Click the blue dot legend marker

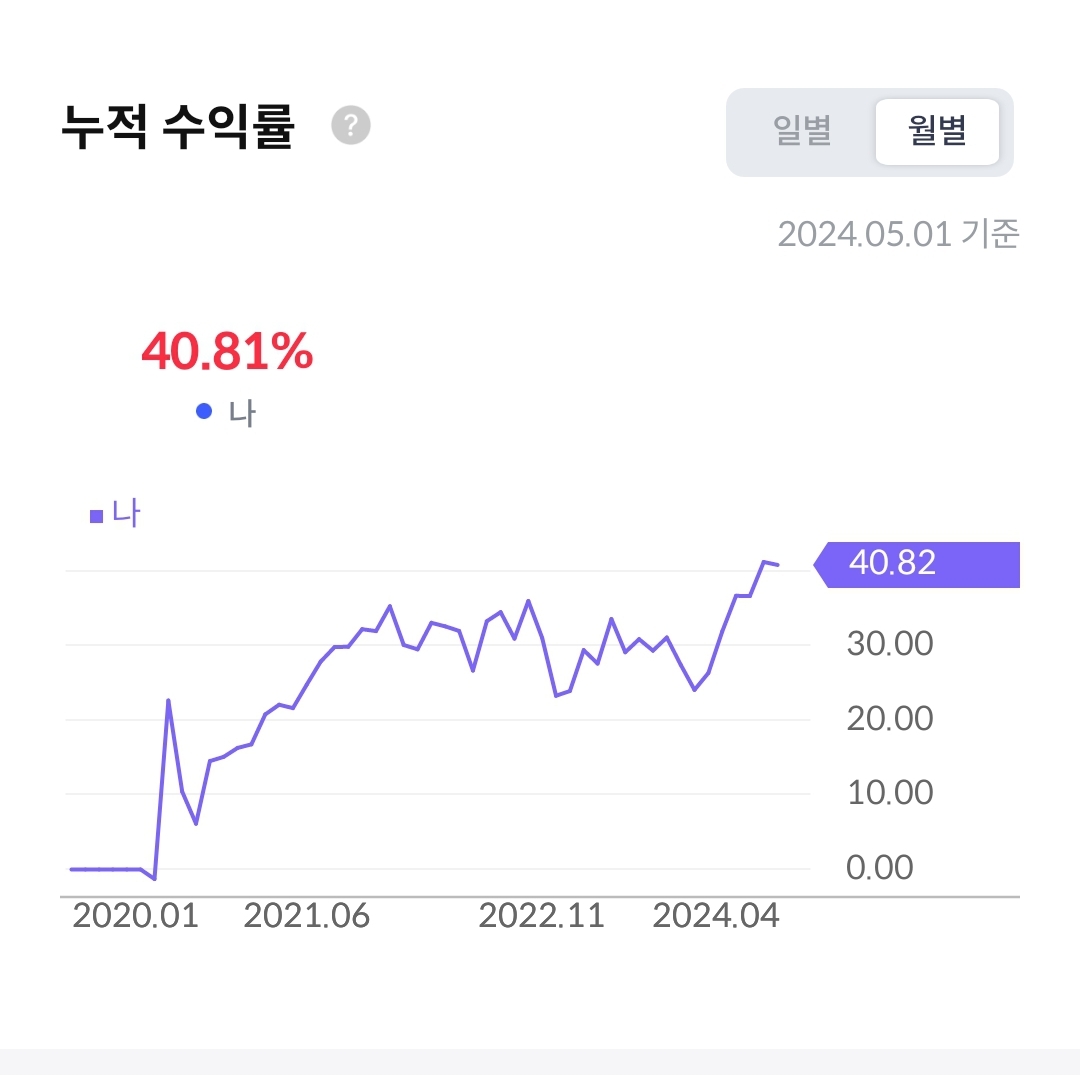tap(204, 411)
